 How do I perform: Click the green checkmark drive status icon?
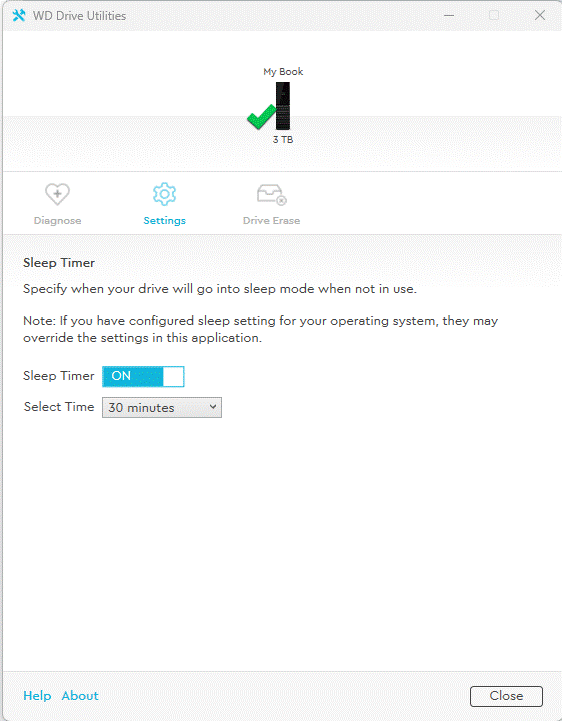(262, 117)
